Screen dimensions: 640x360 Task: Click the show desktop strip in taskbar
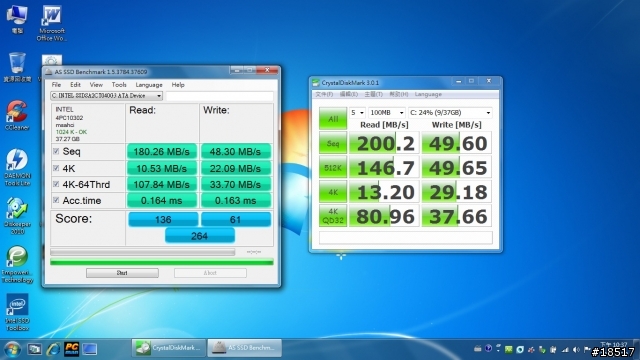(637, 349)
